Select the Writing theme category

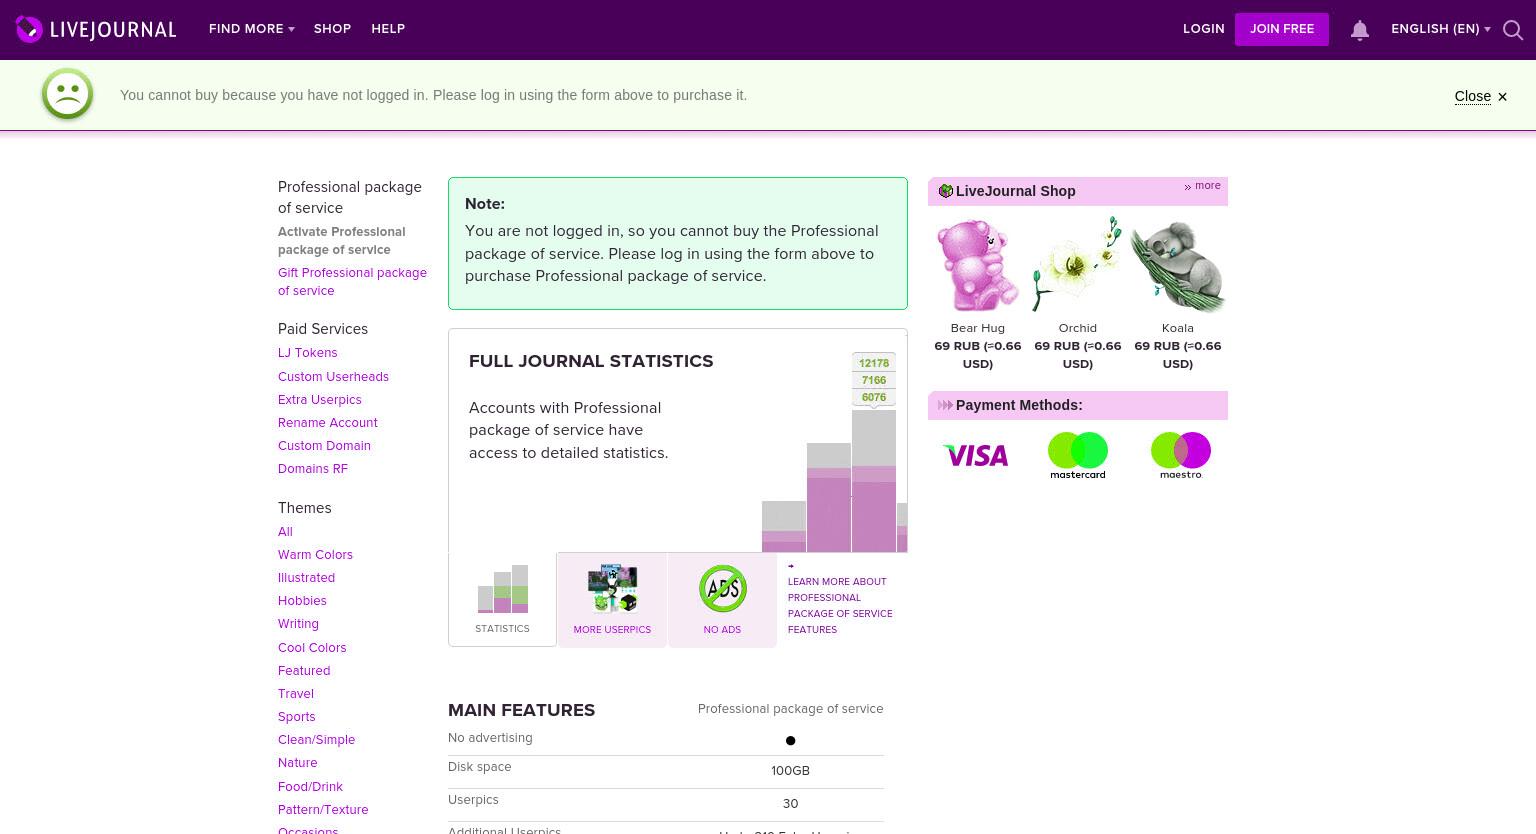(298, 624)
